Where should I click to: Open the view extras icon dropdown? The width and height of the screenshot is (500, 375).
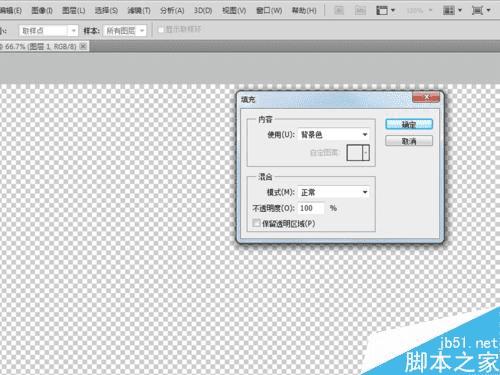coord(385,10)
